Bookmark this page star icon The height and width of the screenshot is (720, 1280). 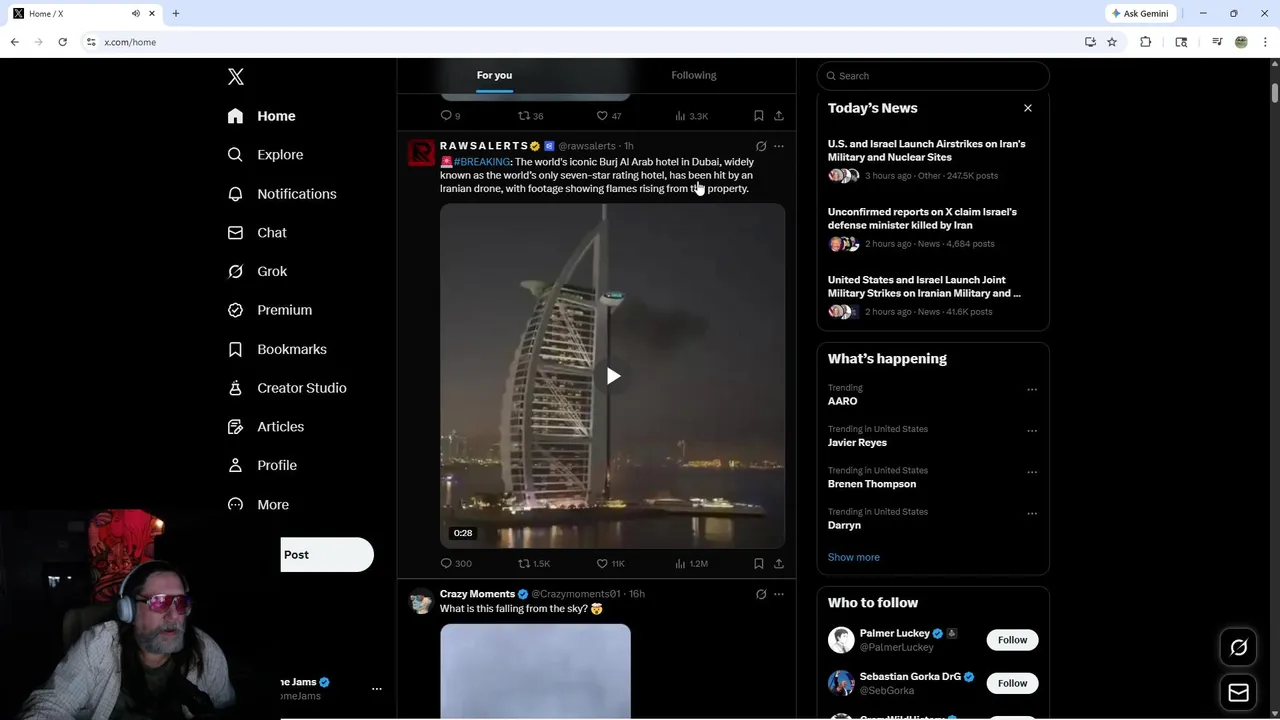[x=1112, y=42]
